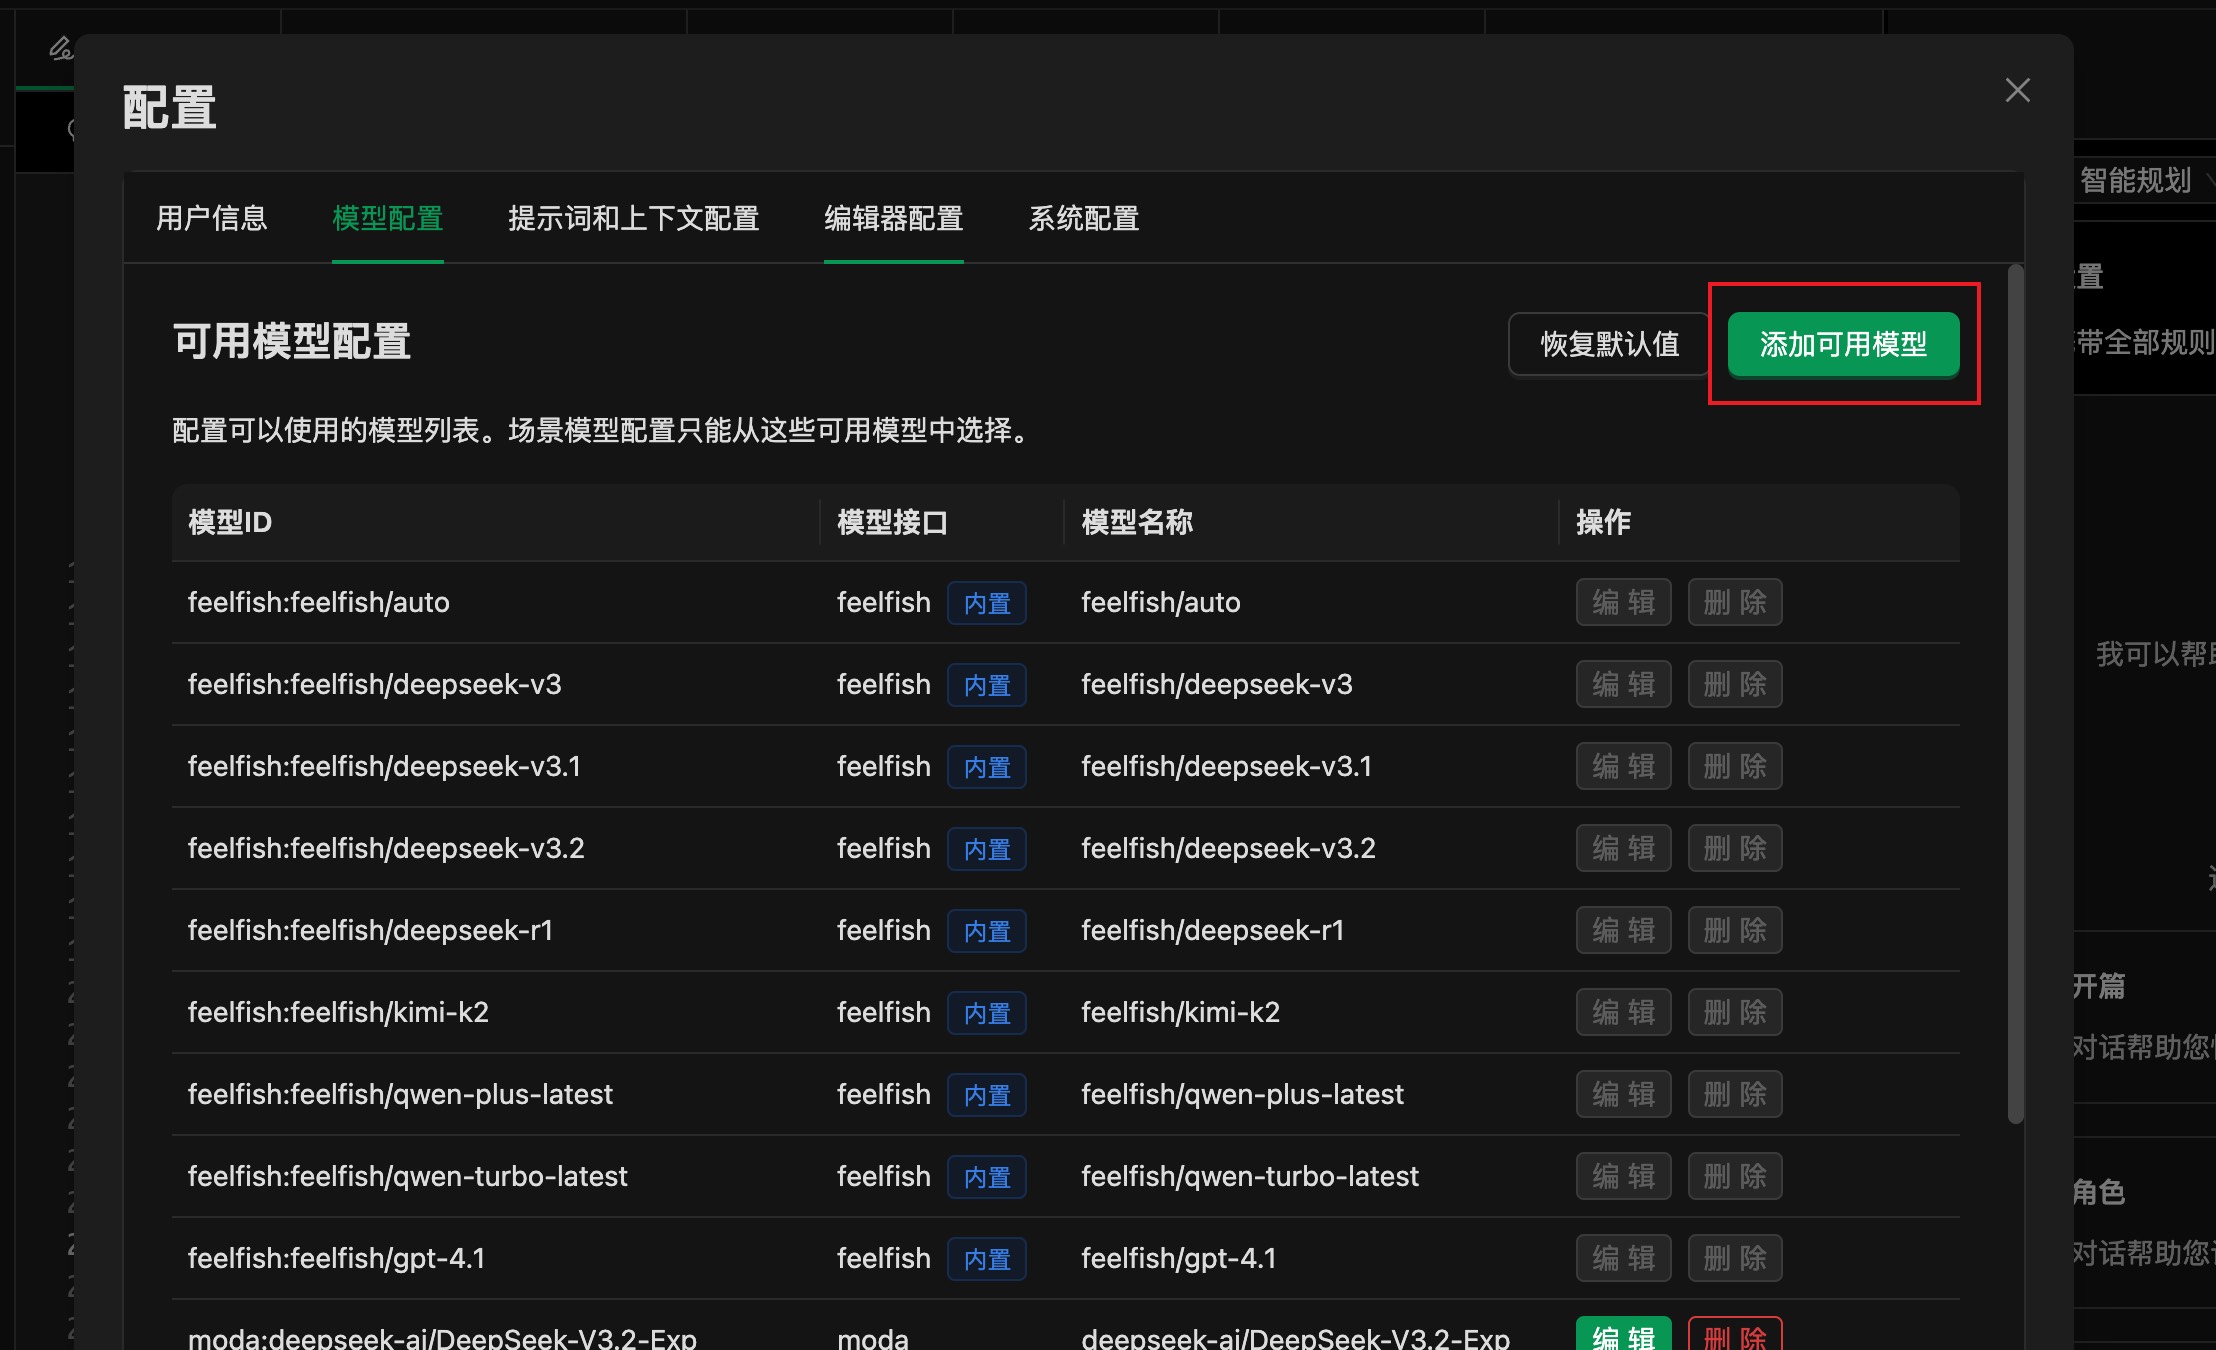This screenshot has width=2216, height=1350.
Task: Click 编辑 for feelfish/qwen-plus-latest row
Action: [x=1623, y=1095]
